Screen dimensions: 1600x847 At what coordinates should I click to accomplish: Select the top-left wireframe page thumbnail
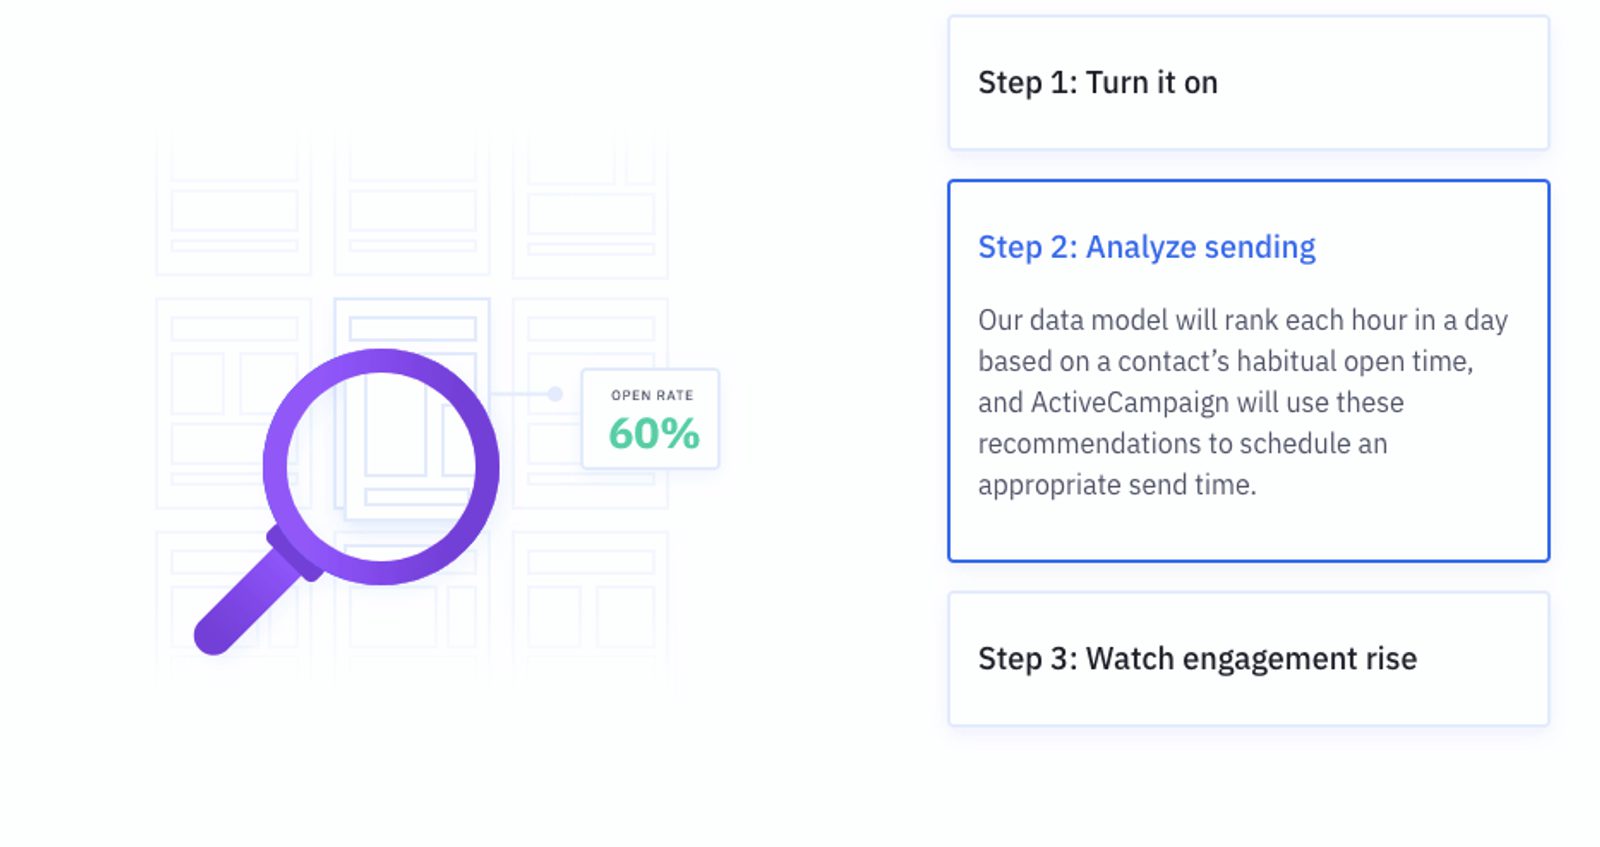click(234, 205)
